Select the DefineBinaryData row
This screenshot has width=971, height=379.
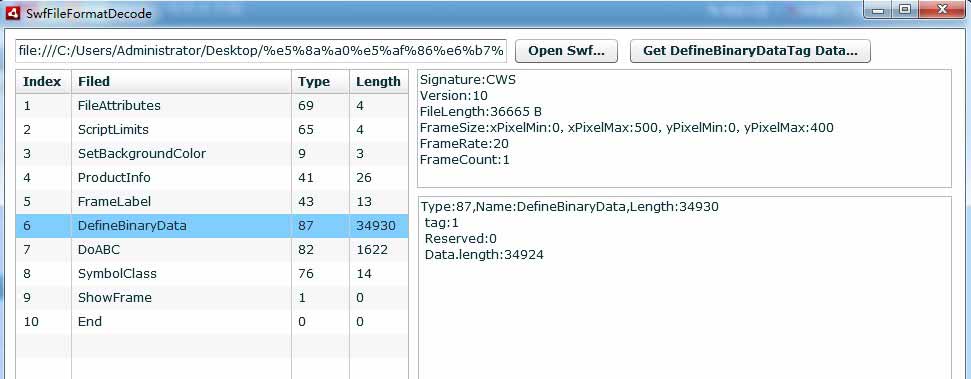(x=212, y=226)
